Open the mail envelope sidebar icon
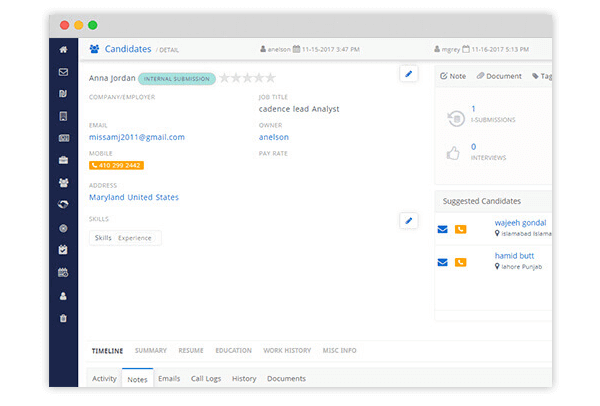Screen dimensions: 600x406 pyautogui.click(x=64, y=72)
